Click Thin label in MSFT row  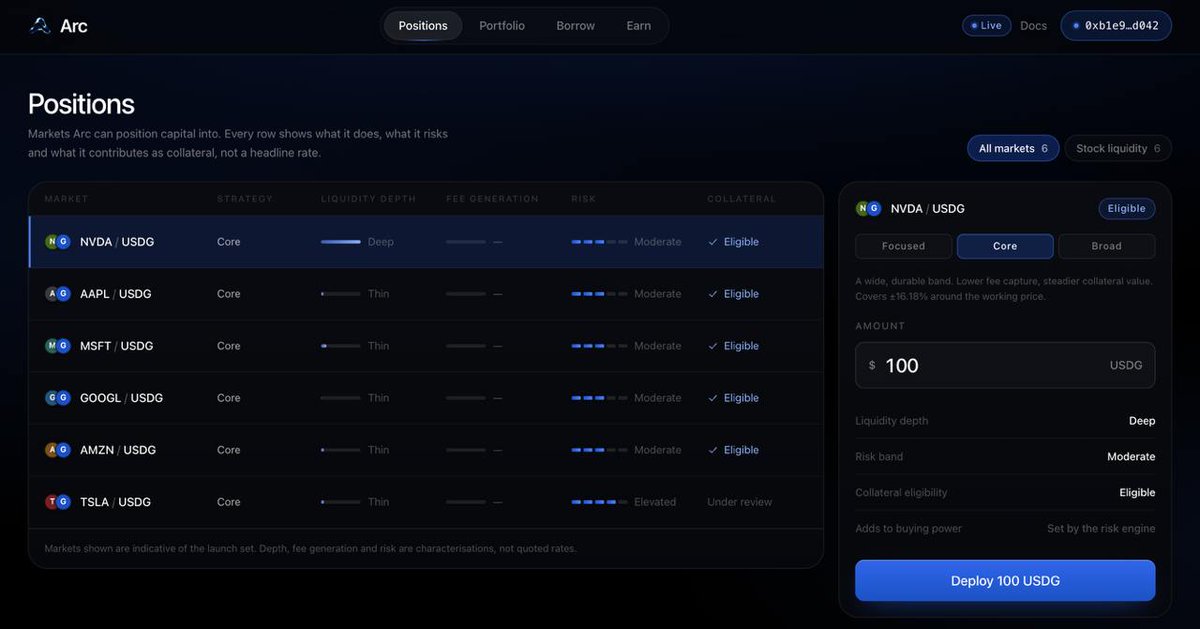point(379,346)
